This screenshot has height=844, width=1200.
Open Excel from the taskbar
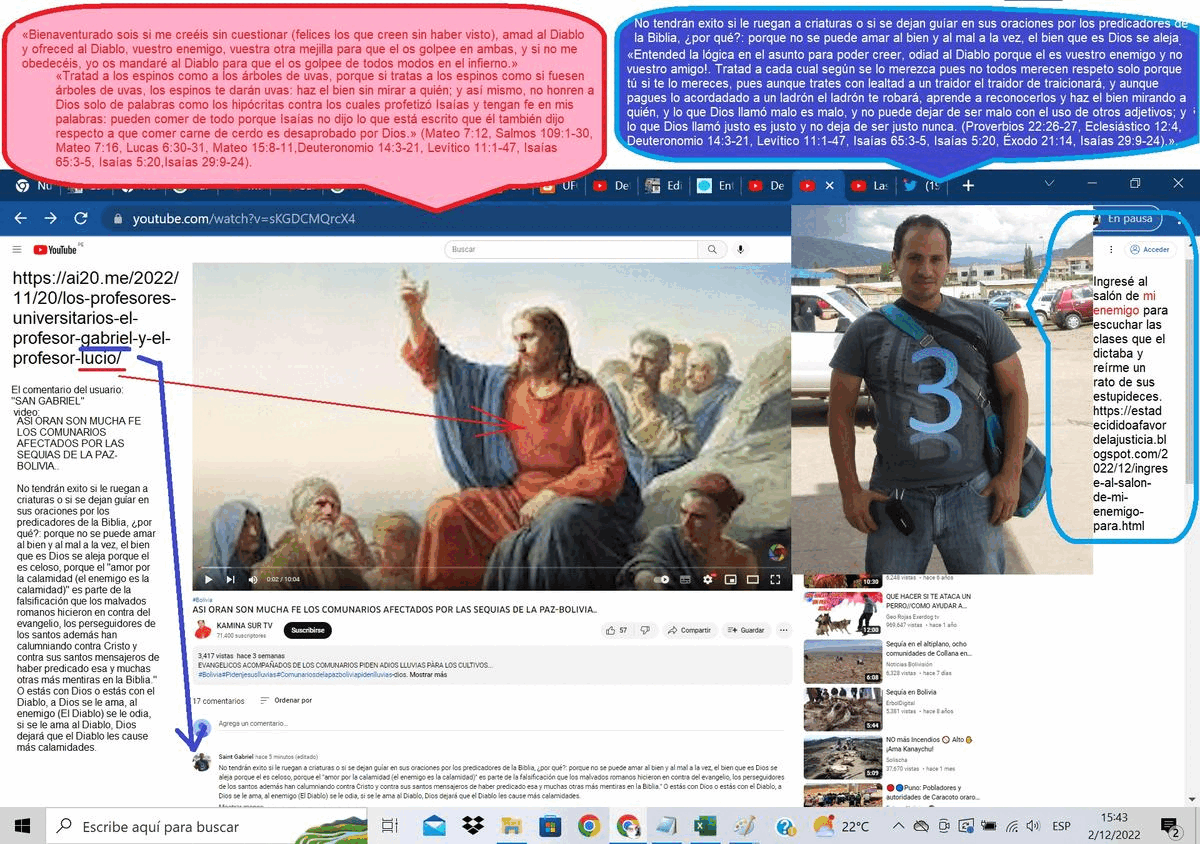(x=705, y=826)
